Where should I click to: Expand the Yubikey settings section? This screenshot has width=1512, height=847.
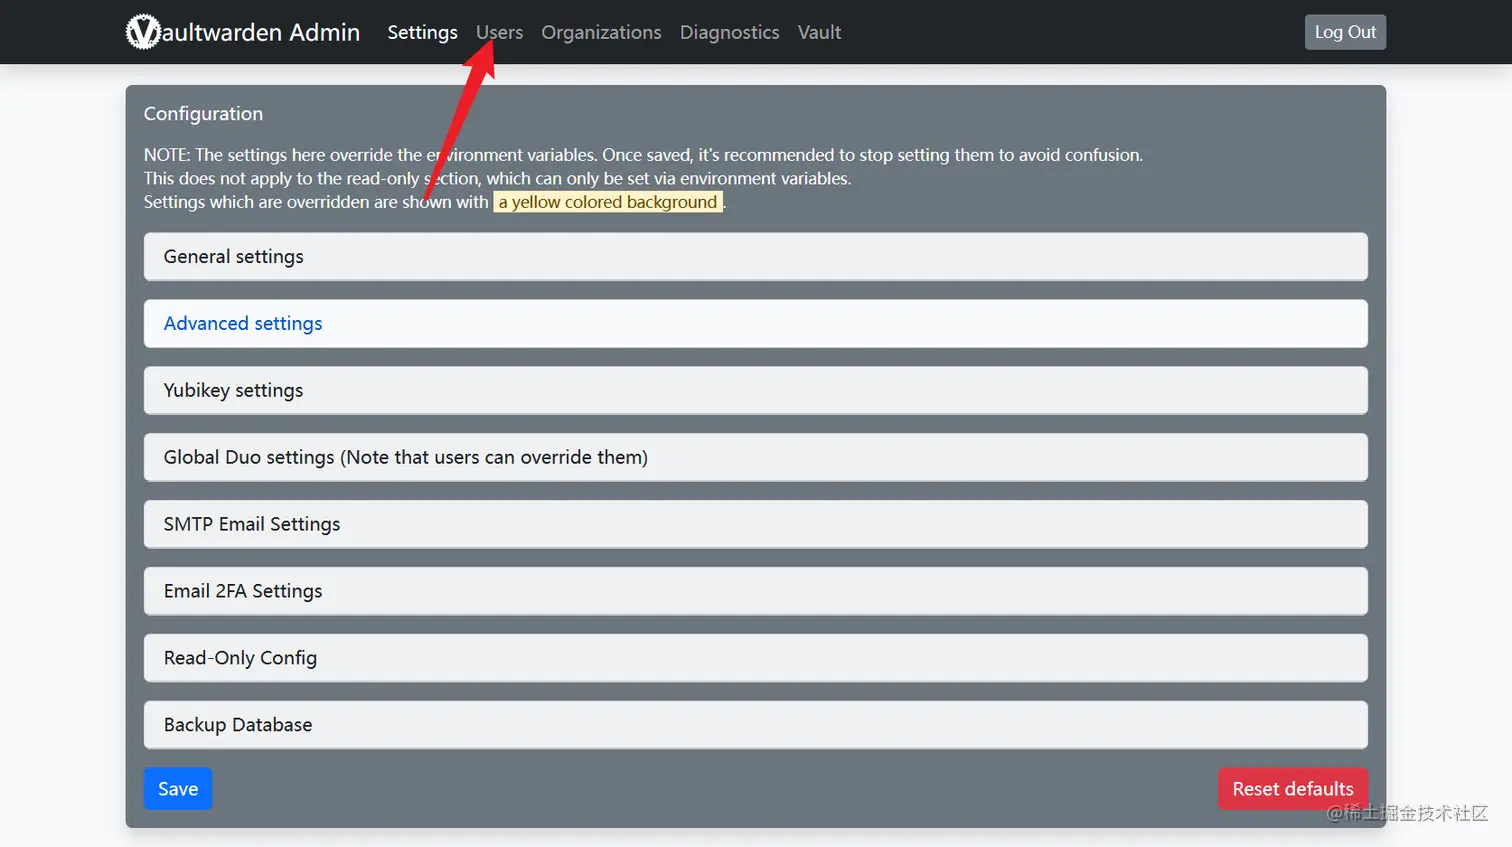[756, 390]
